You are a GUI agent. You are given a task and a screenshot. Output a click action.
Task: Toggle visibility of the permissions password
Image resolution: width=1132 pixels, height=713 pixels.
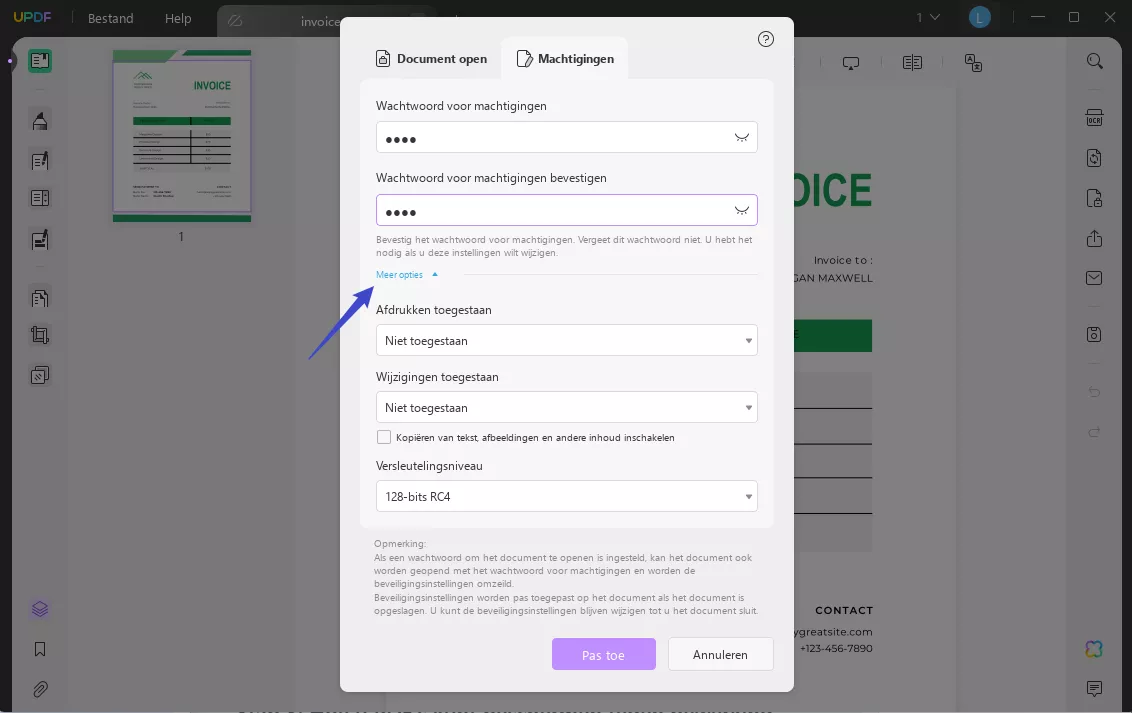[x=741, y=137]
